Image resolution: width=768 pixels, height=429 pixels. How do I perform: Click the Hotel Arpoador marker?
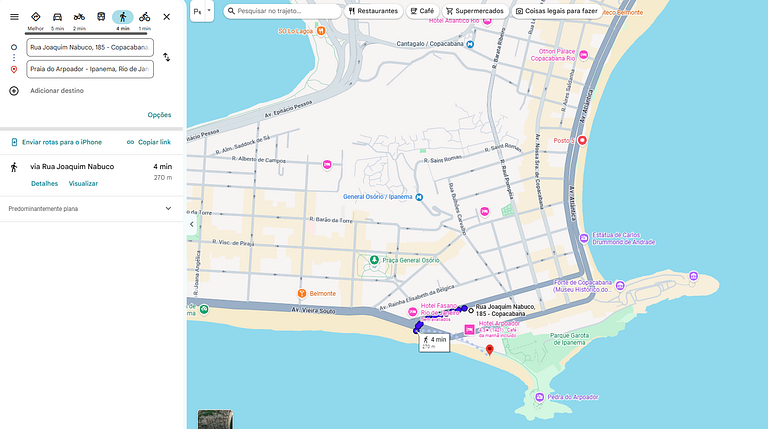click(x=469, y=330)
